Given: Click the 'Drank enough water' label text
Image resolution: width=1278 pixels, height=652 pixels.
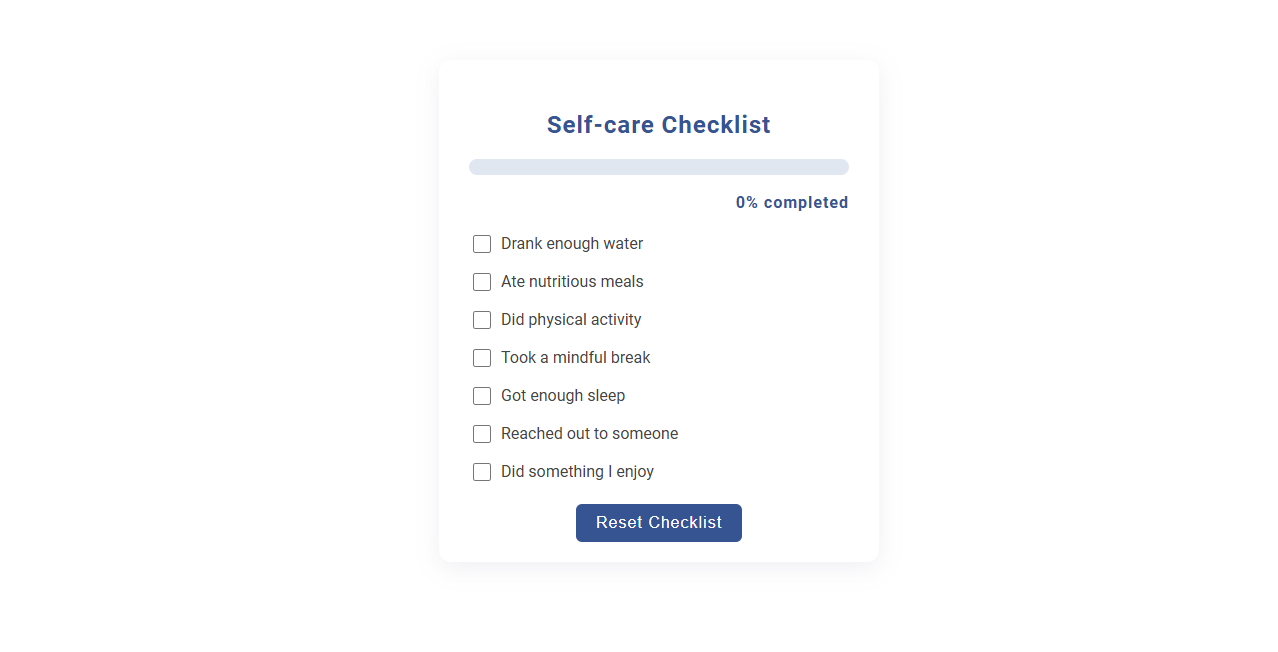Looking at the screenshot, I should click(571, 244).
